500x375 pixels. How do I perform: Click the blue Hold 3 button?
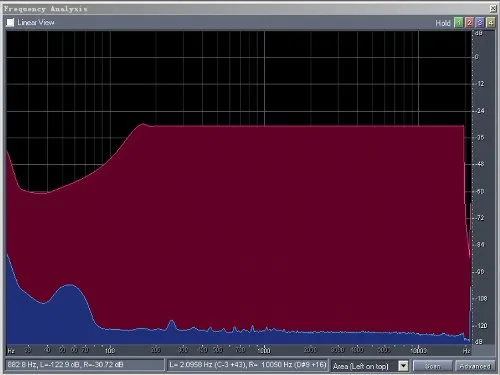[x=480, y=23]
